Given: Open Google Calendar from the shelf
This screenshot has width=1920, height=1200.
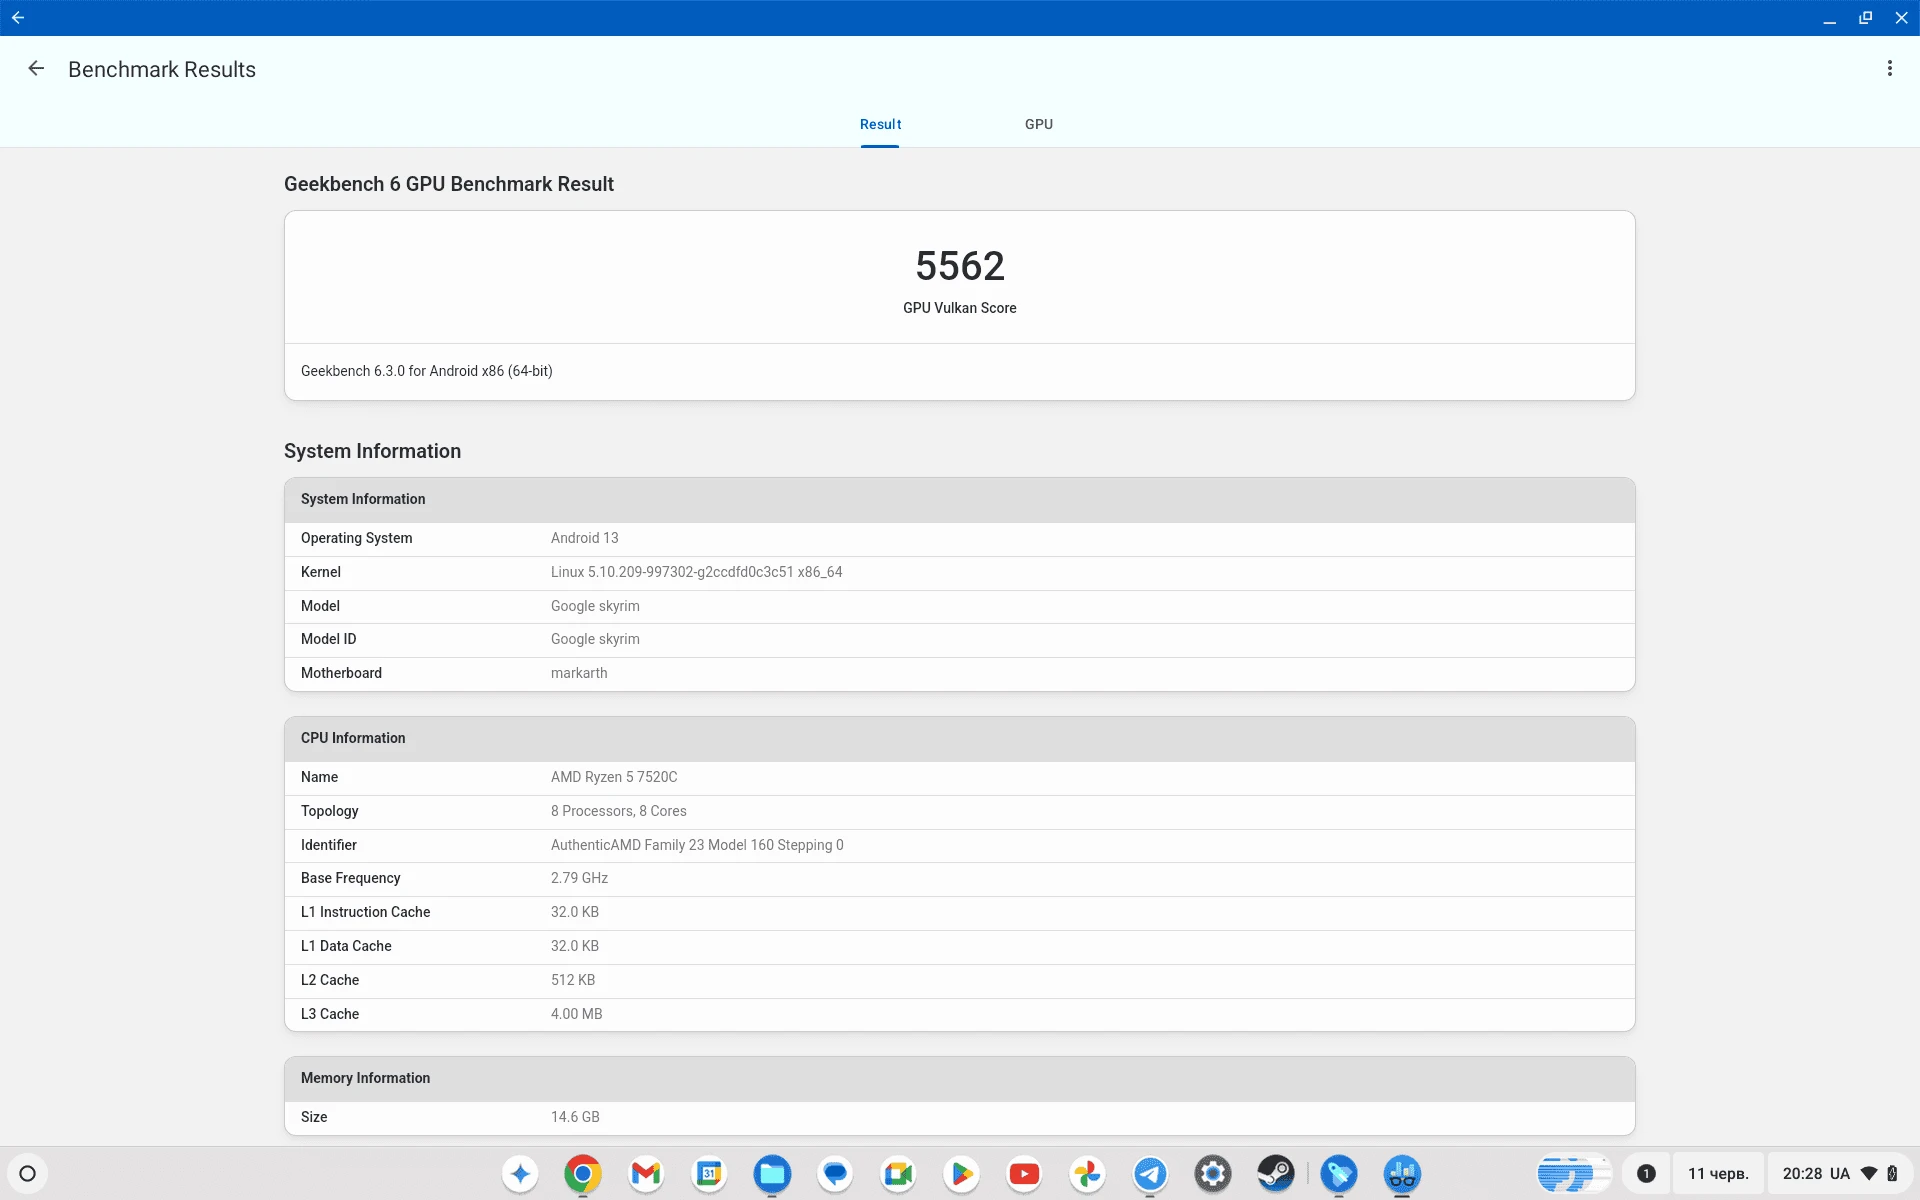Looking at the screenshot, I should click(x=709, y=1173).
